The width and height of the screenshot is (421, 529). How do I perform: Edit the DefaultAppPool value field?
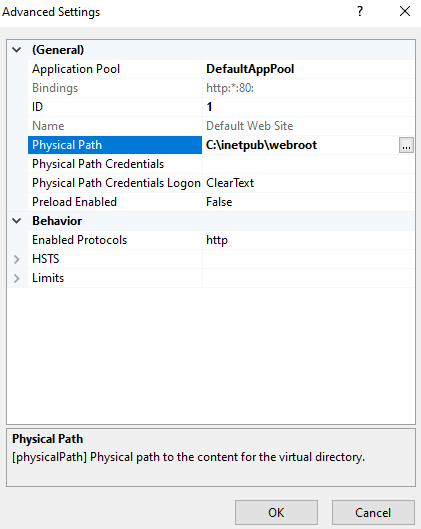(308, 69)
